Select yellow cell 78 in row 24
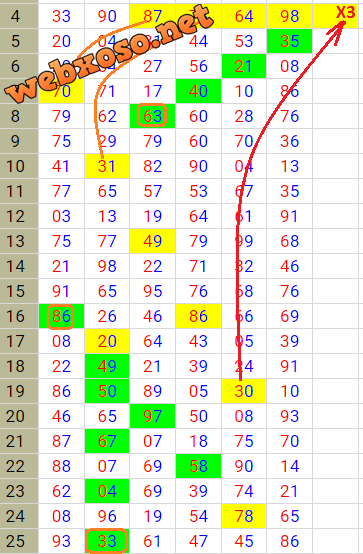The height and width of the screenshot is (554, 363). tap(244, 516)
